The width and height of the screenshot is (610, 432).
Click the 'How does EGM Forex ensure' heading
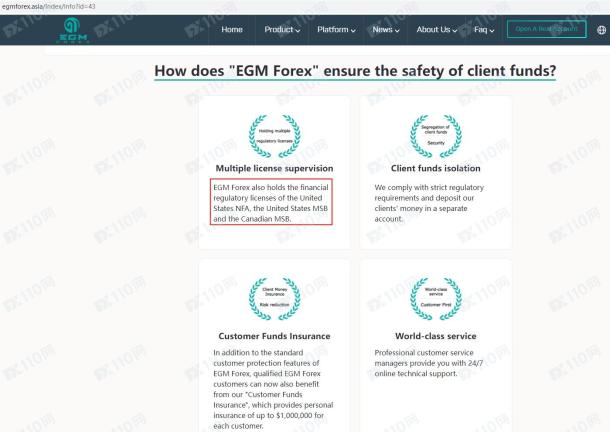click(355, 71)
